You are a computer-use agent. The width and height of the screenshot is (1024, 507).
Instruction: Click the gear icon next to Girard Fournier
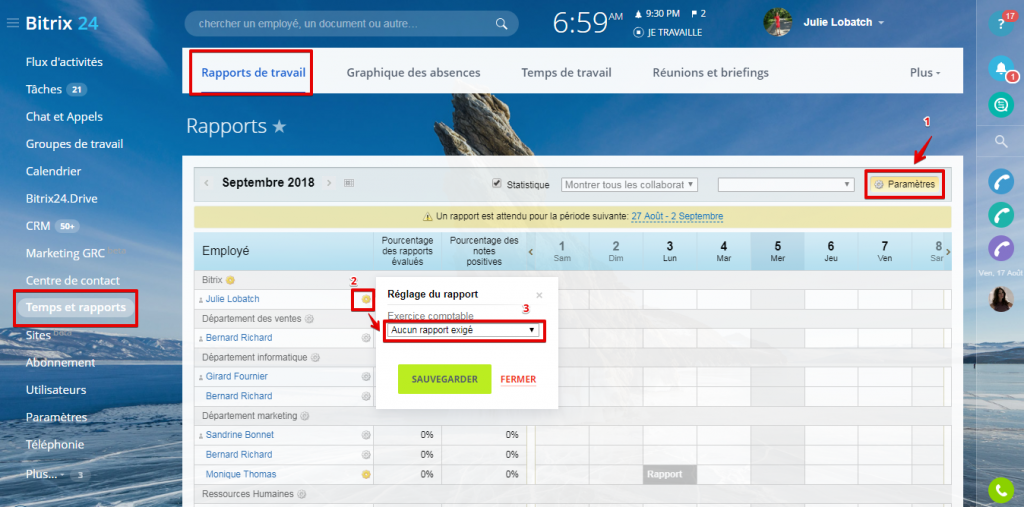pyautogui.click(x=366, y=376)
